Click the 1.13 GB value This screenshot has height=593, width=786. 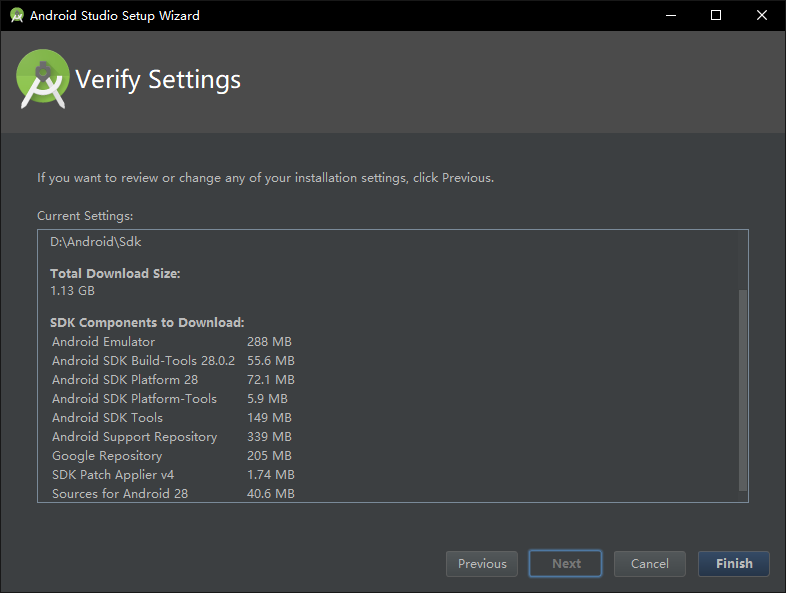(x=72, y=291)
